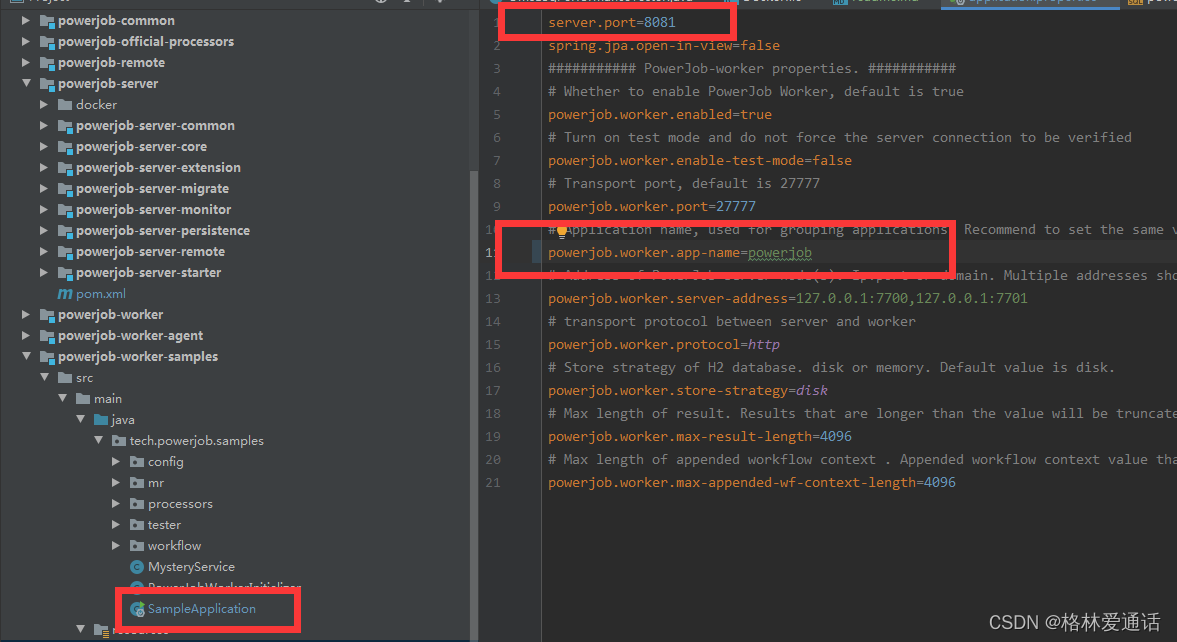Click the powerjob-server-core module folder icon
The width and height of the screenshot is (1177, 642).
pos(65,147)
